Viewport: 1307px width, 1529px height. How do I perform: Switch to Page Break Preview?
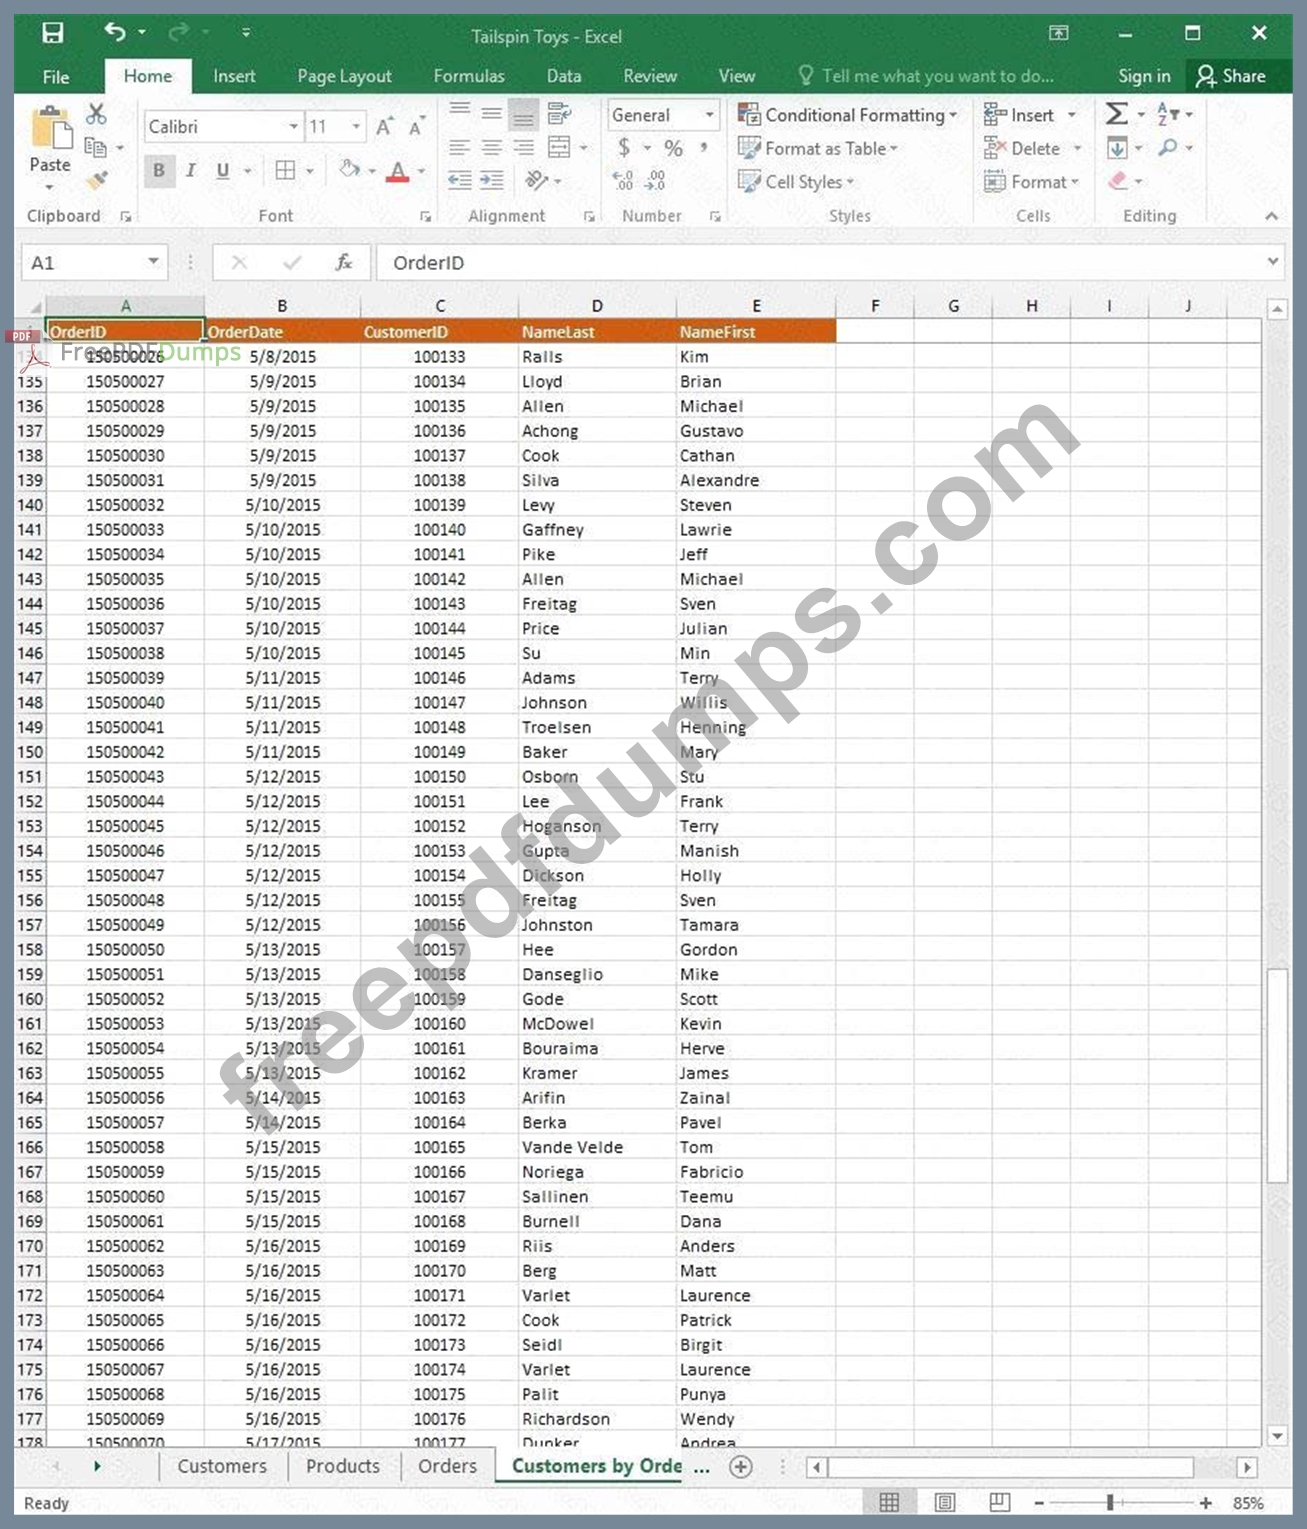tap(999, 1502)
